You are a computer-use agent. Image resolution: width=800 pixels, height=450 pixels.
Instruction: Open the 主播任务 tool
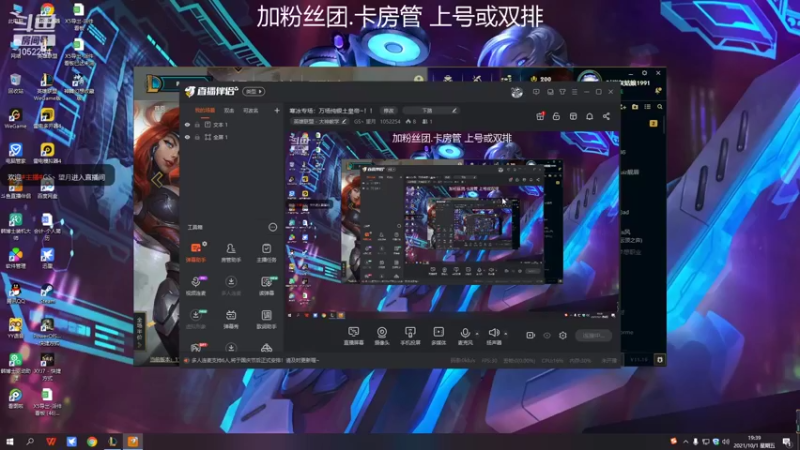[x=266, y=253]
